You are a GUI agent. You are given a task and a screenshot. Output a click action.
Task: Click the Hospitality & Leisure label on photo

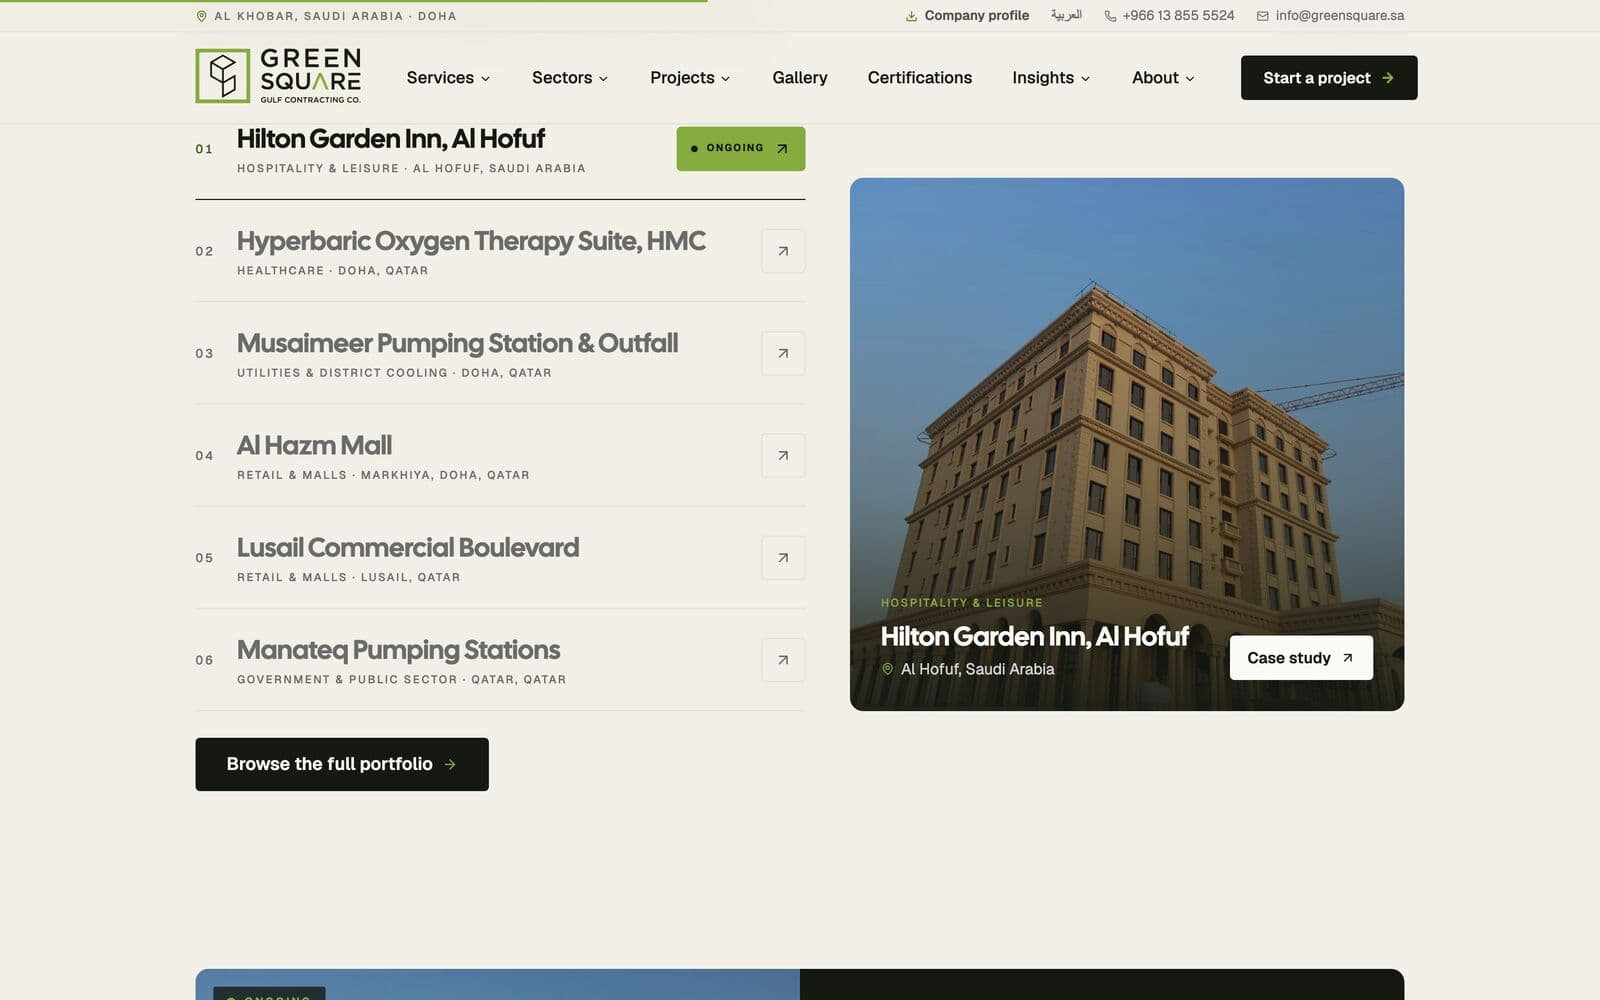pyautogui.click(x=962, y=603)
